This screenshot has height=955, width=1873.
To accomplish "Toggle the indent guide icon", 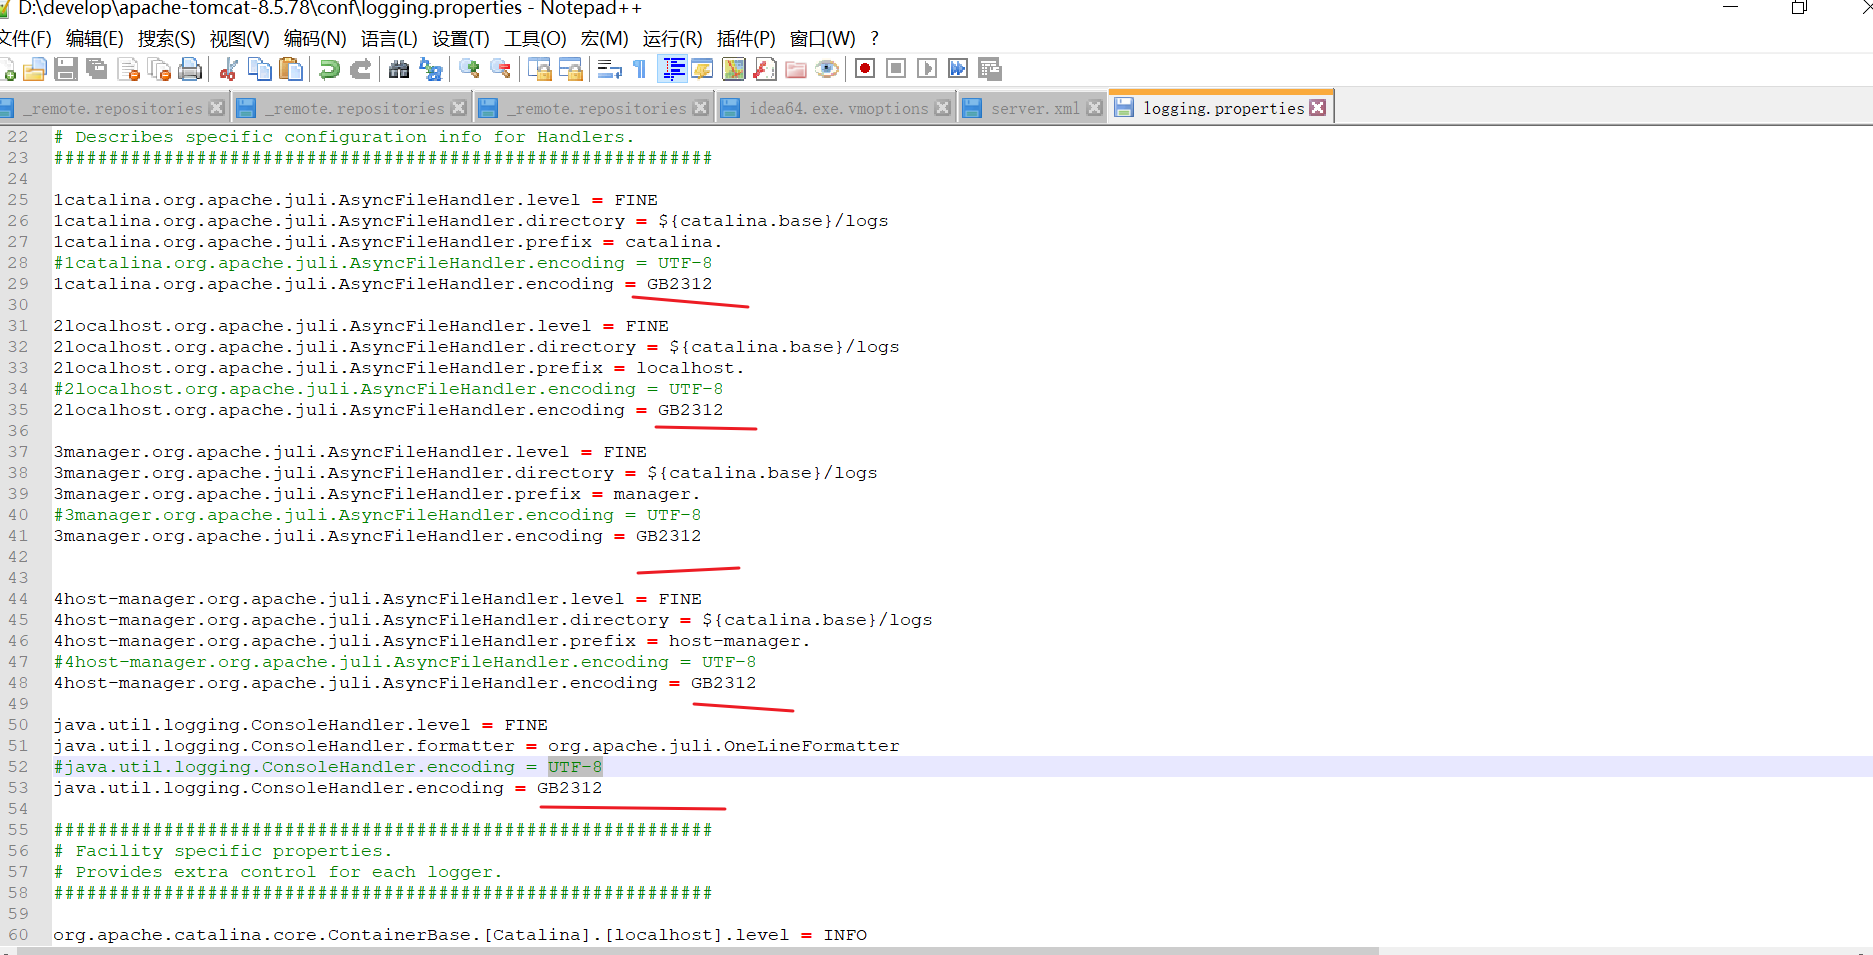I will (x=673, y=69).
